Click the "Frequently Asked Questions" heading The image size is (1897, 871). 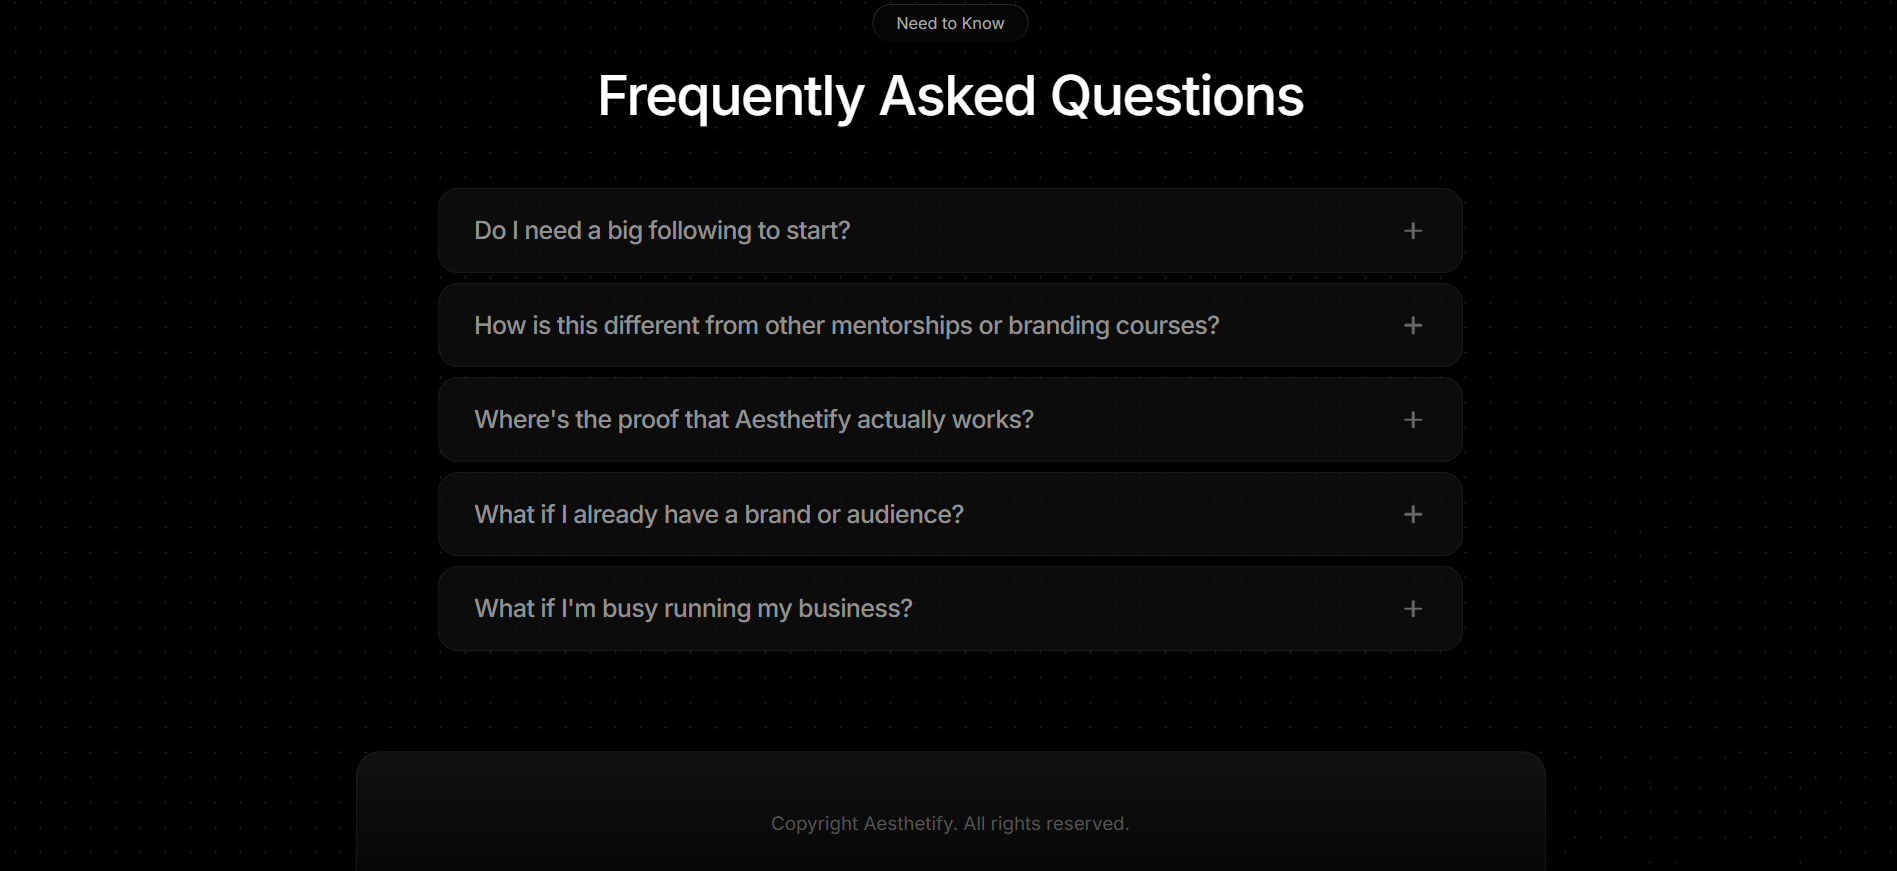tap(950, 96)
